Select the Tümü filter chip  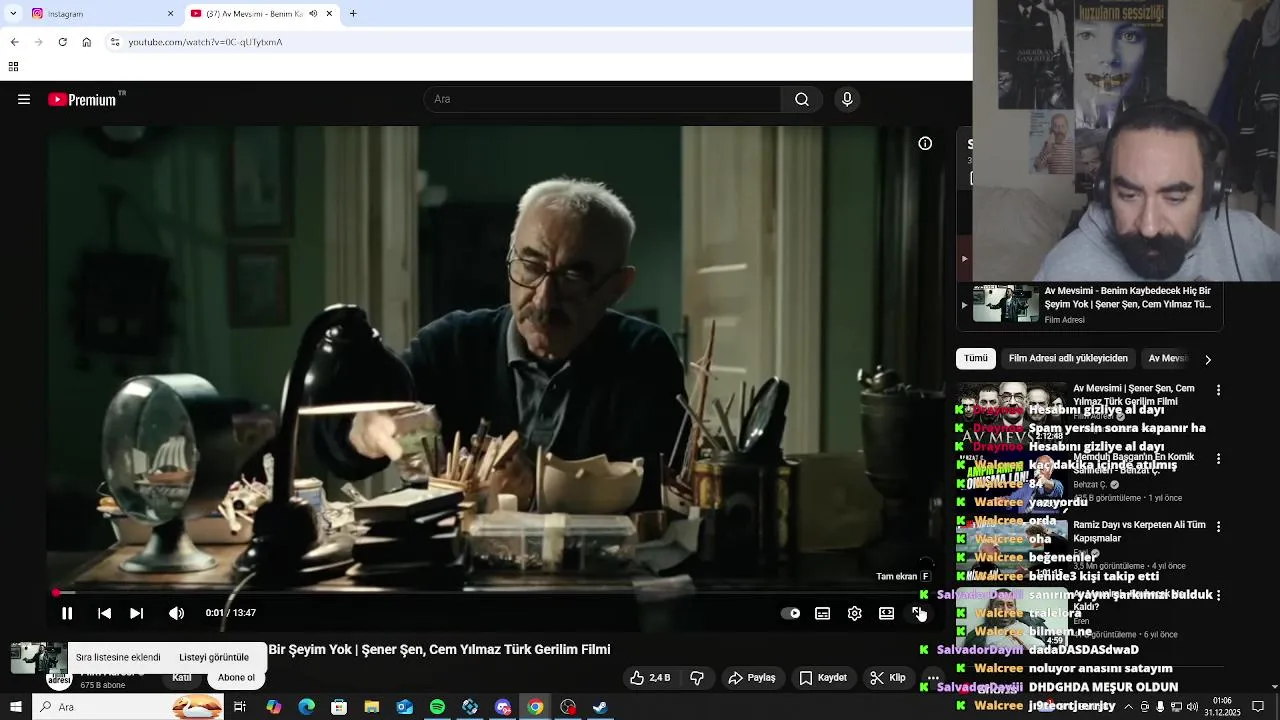click(976, 358)
